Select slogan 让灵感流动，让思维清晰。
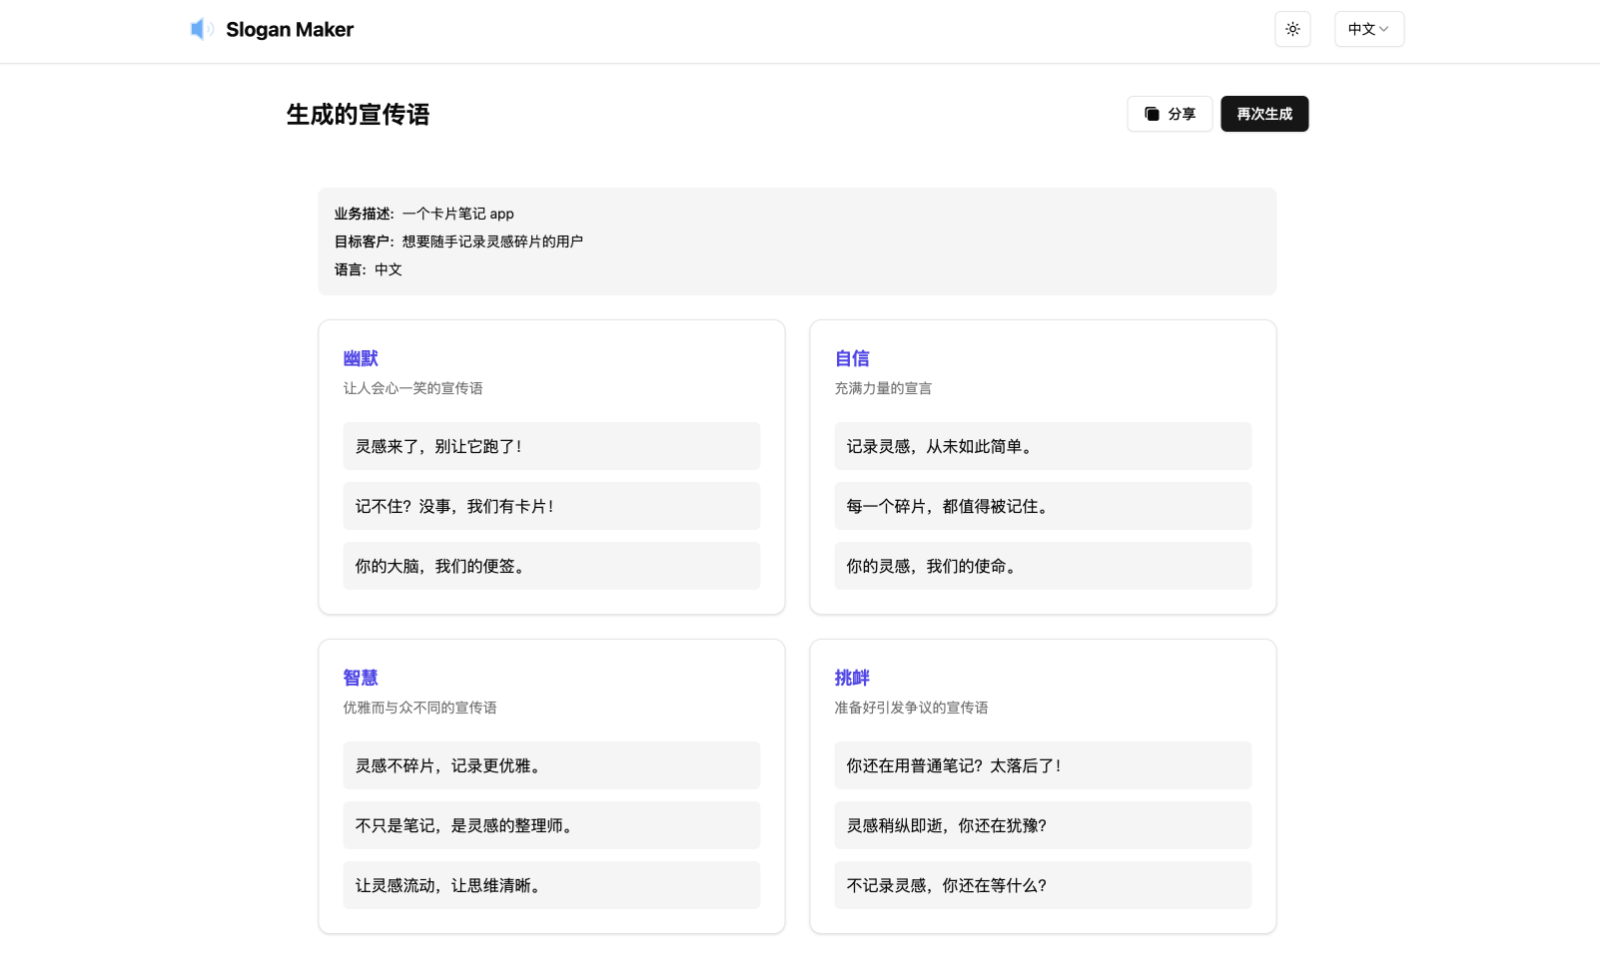 click(x=551, y=885)
